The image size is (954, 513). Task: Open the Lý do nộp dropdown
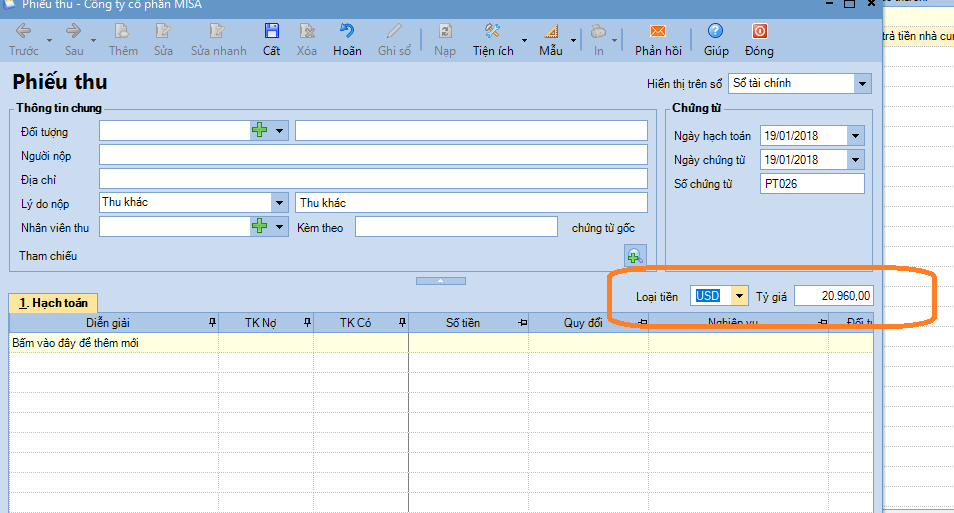click(279, 203)
